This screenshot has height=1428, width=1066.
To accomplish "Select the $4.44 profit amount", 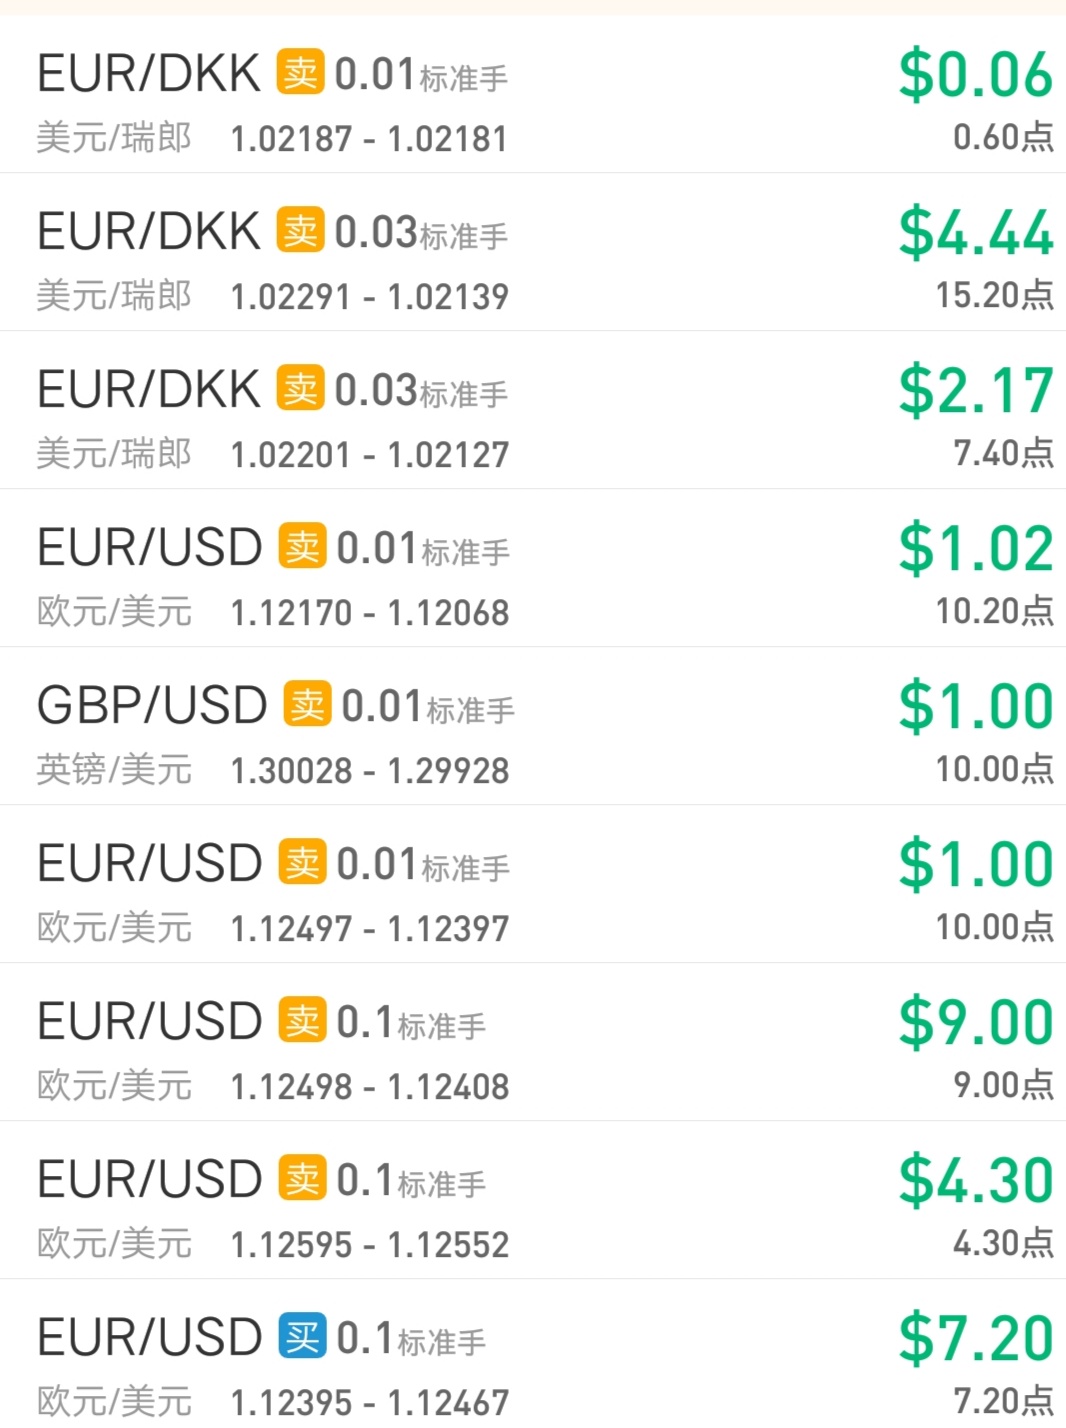I will (976, 233).
